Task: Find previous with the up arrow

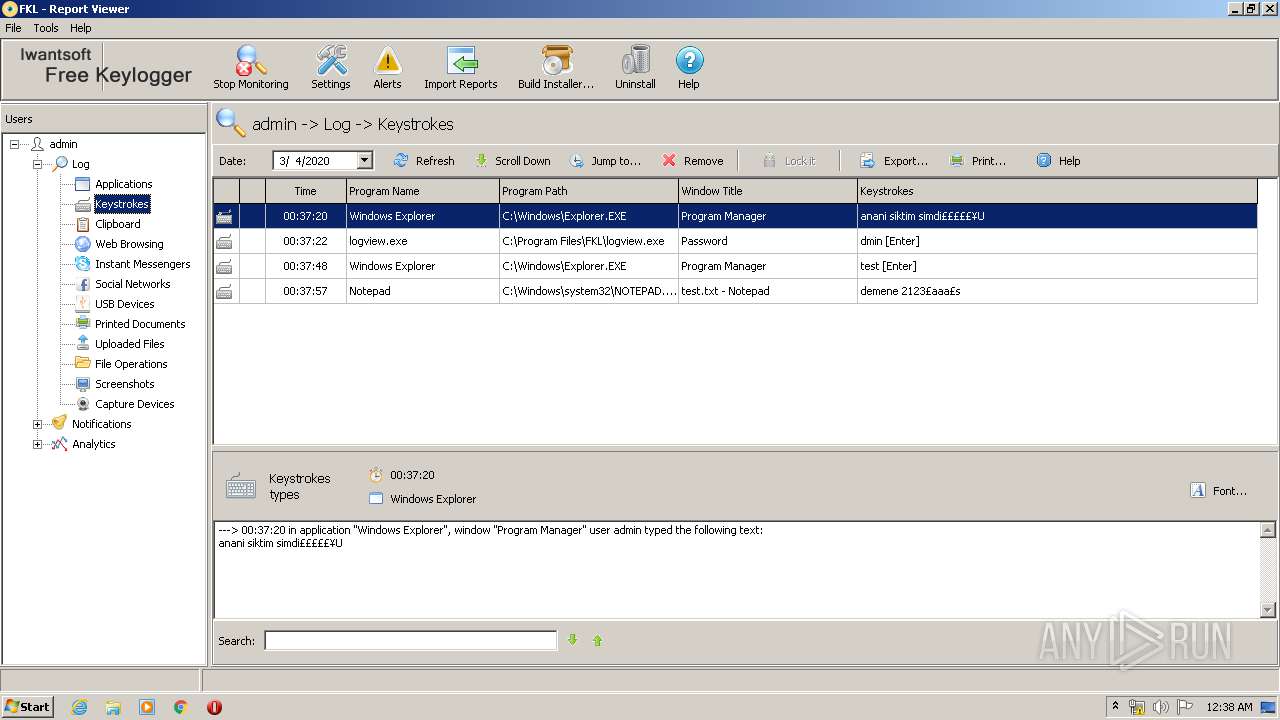Action: click(x=598, y=640)
